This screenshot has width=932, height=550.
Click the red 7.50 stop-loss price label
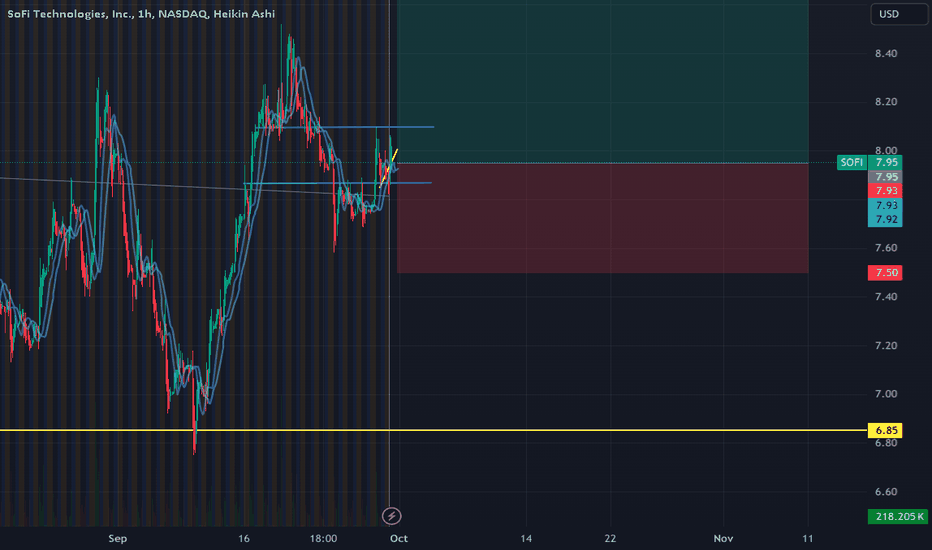click(886, 273)
